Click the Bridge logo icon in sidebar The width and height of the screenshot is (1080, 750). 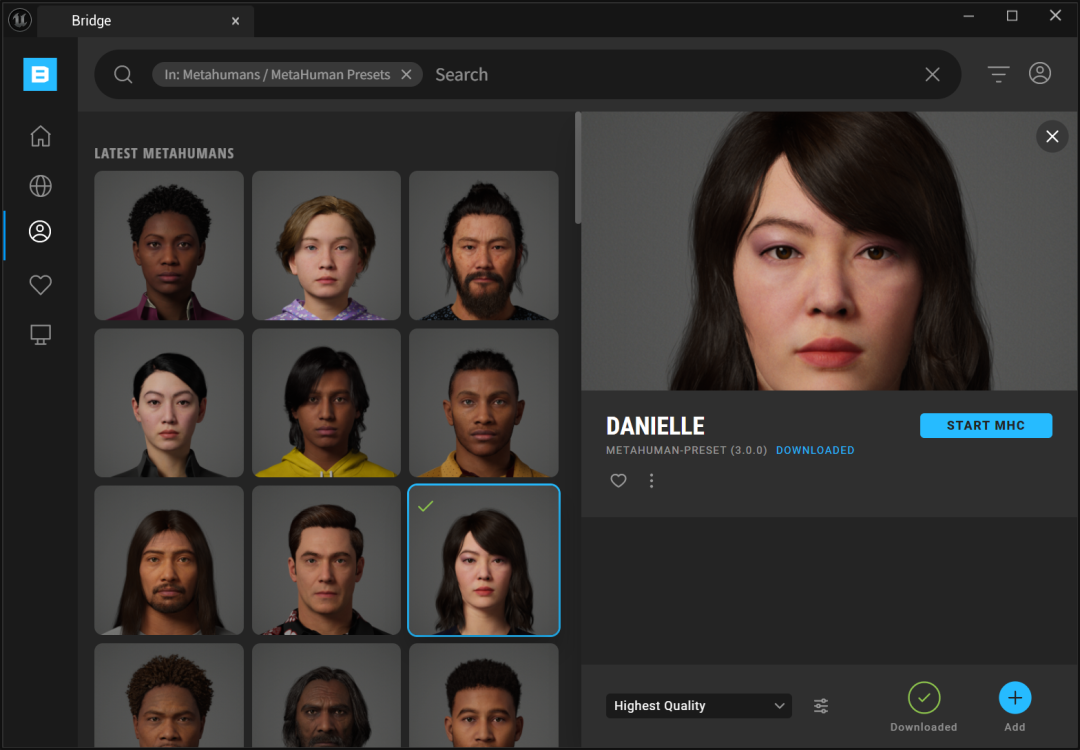(x=40, y=74)
